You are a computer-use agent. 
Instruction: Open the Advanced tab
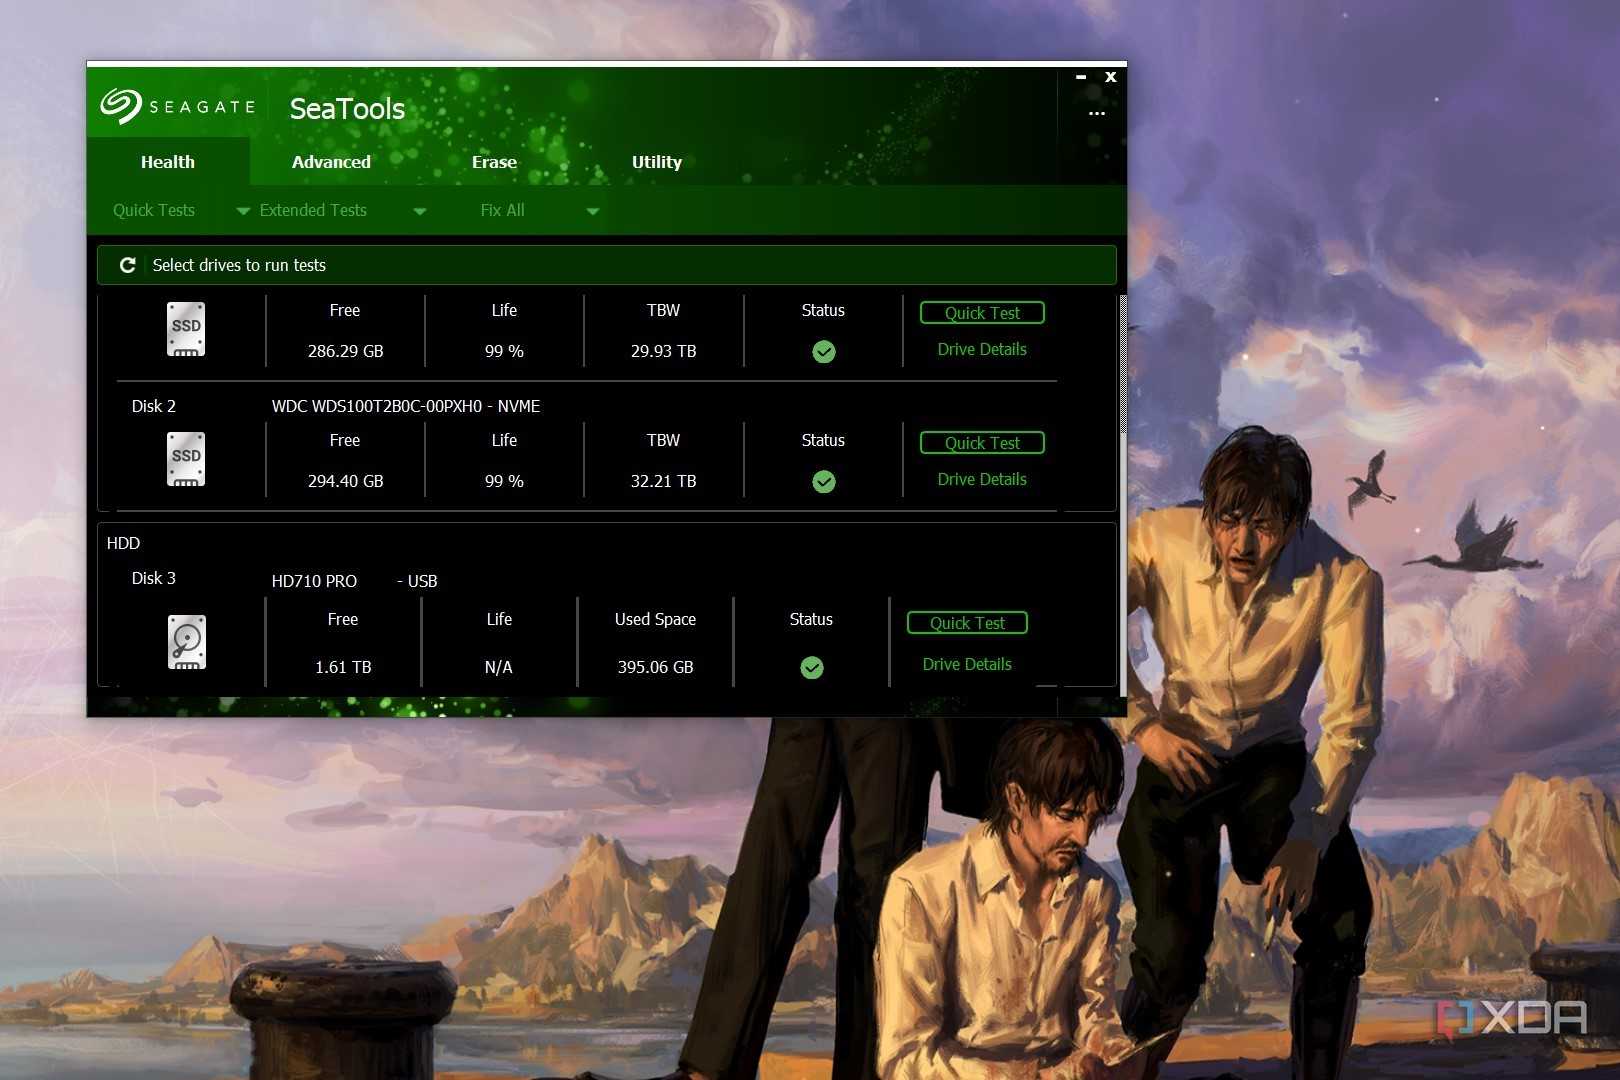[331, 162]
